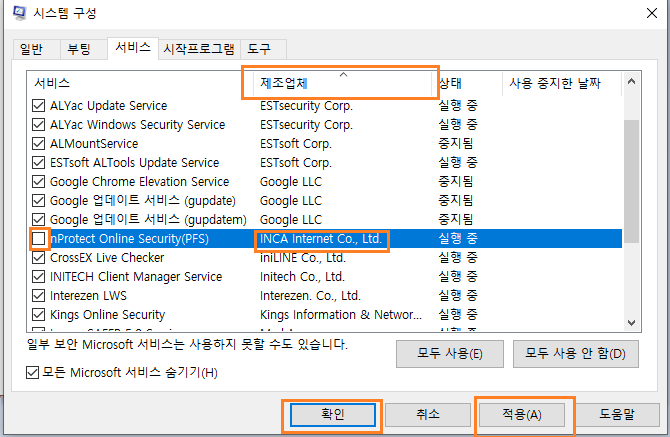Click the System Configuration title bar icon

(x=19, y=13)
